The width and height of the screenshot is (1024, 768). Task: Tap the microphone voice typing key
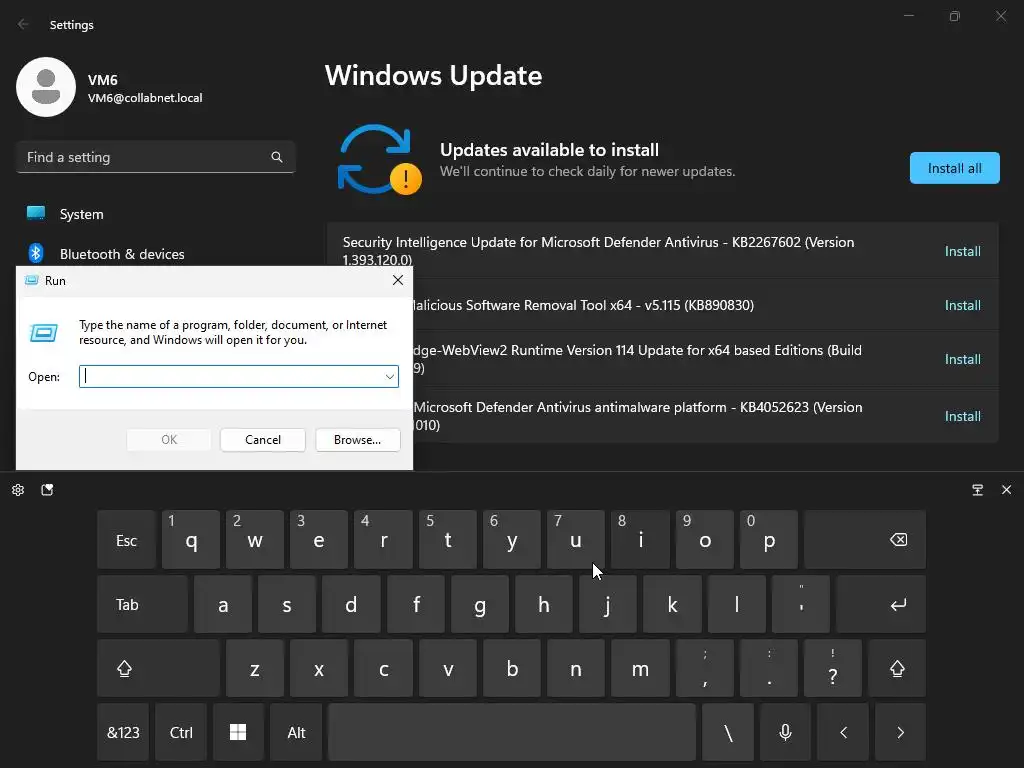click(785, 732)
